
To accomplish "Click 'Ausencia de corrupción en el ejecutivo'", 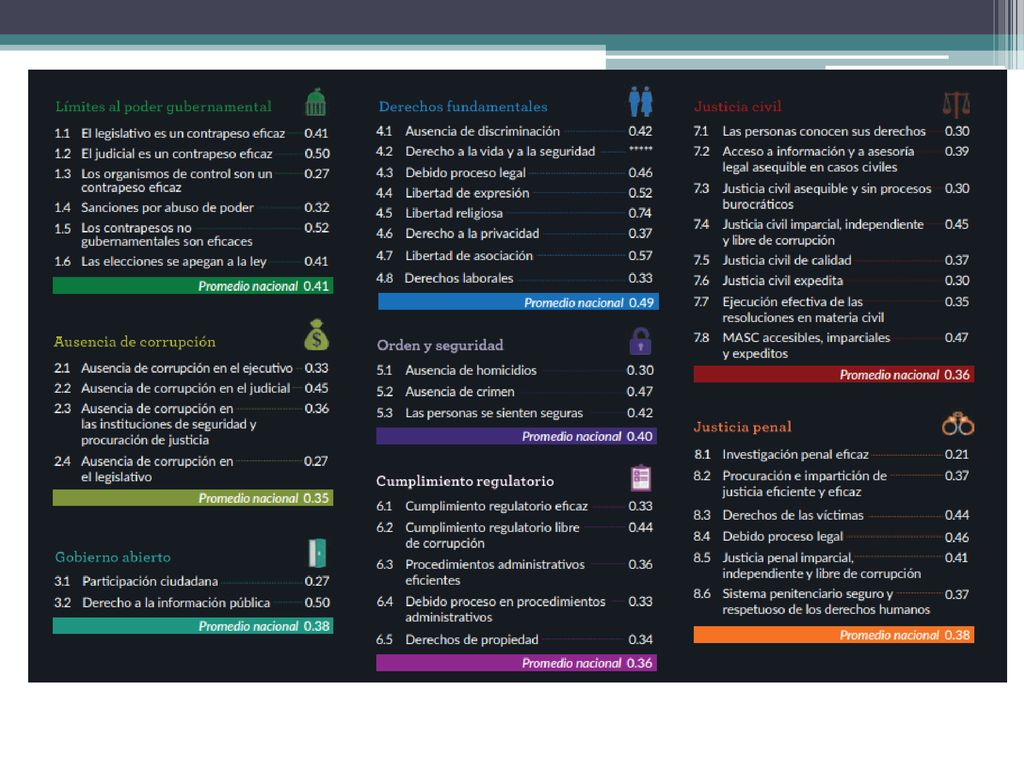I will (x=187, y=368).
